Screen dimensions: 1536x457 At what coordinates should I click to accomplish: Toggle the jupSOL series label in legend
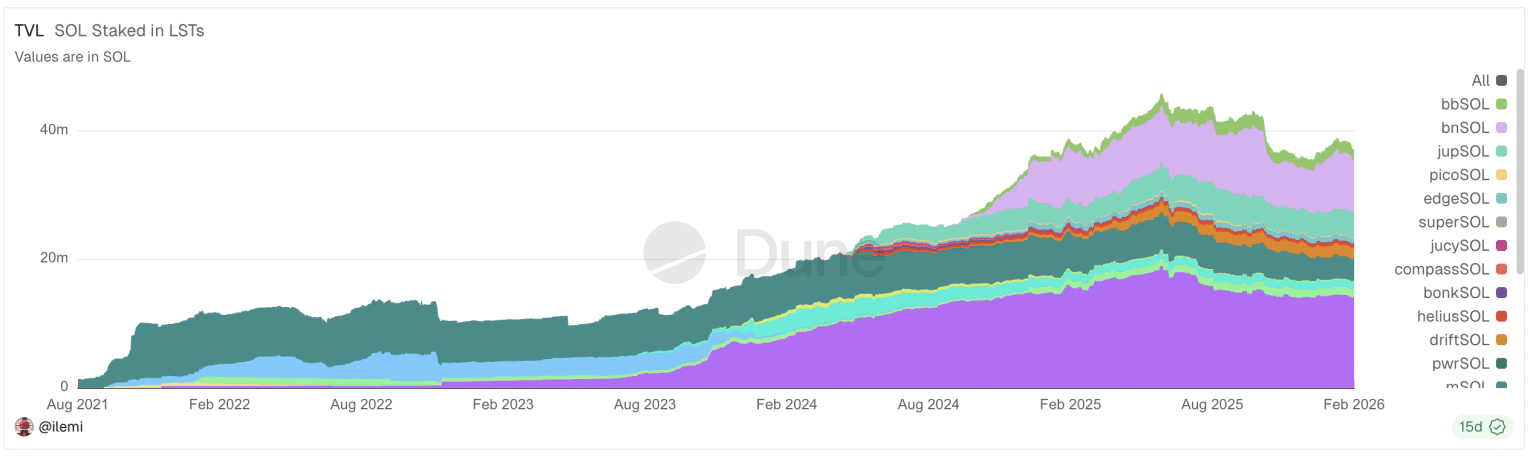tap(1464, 151)
